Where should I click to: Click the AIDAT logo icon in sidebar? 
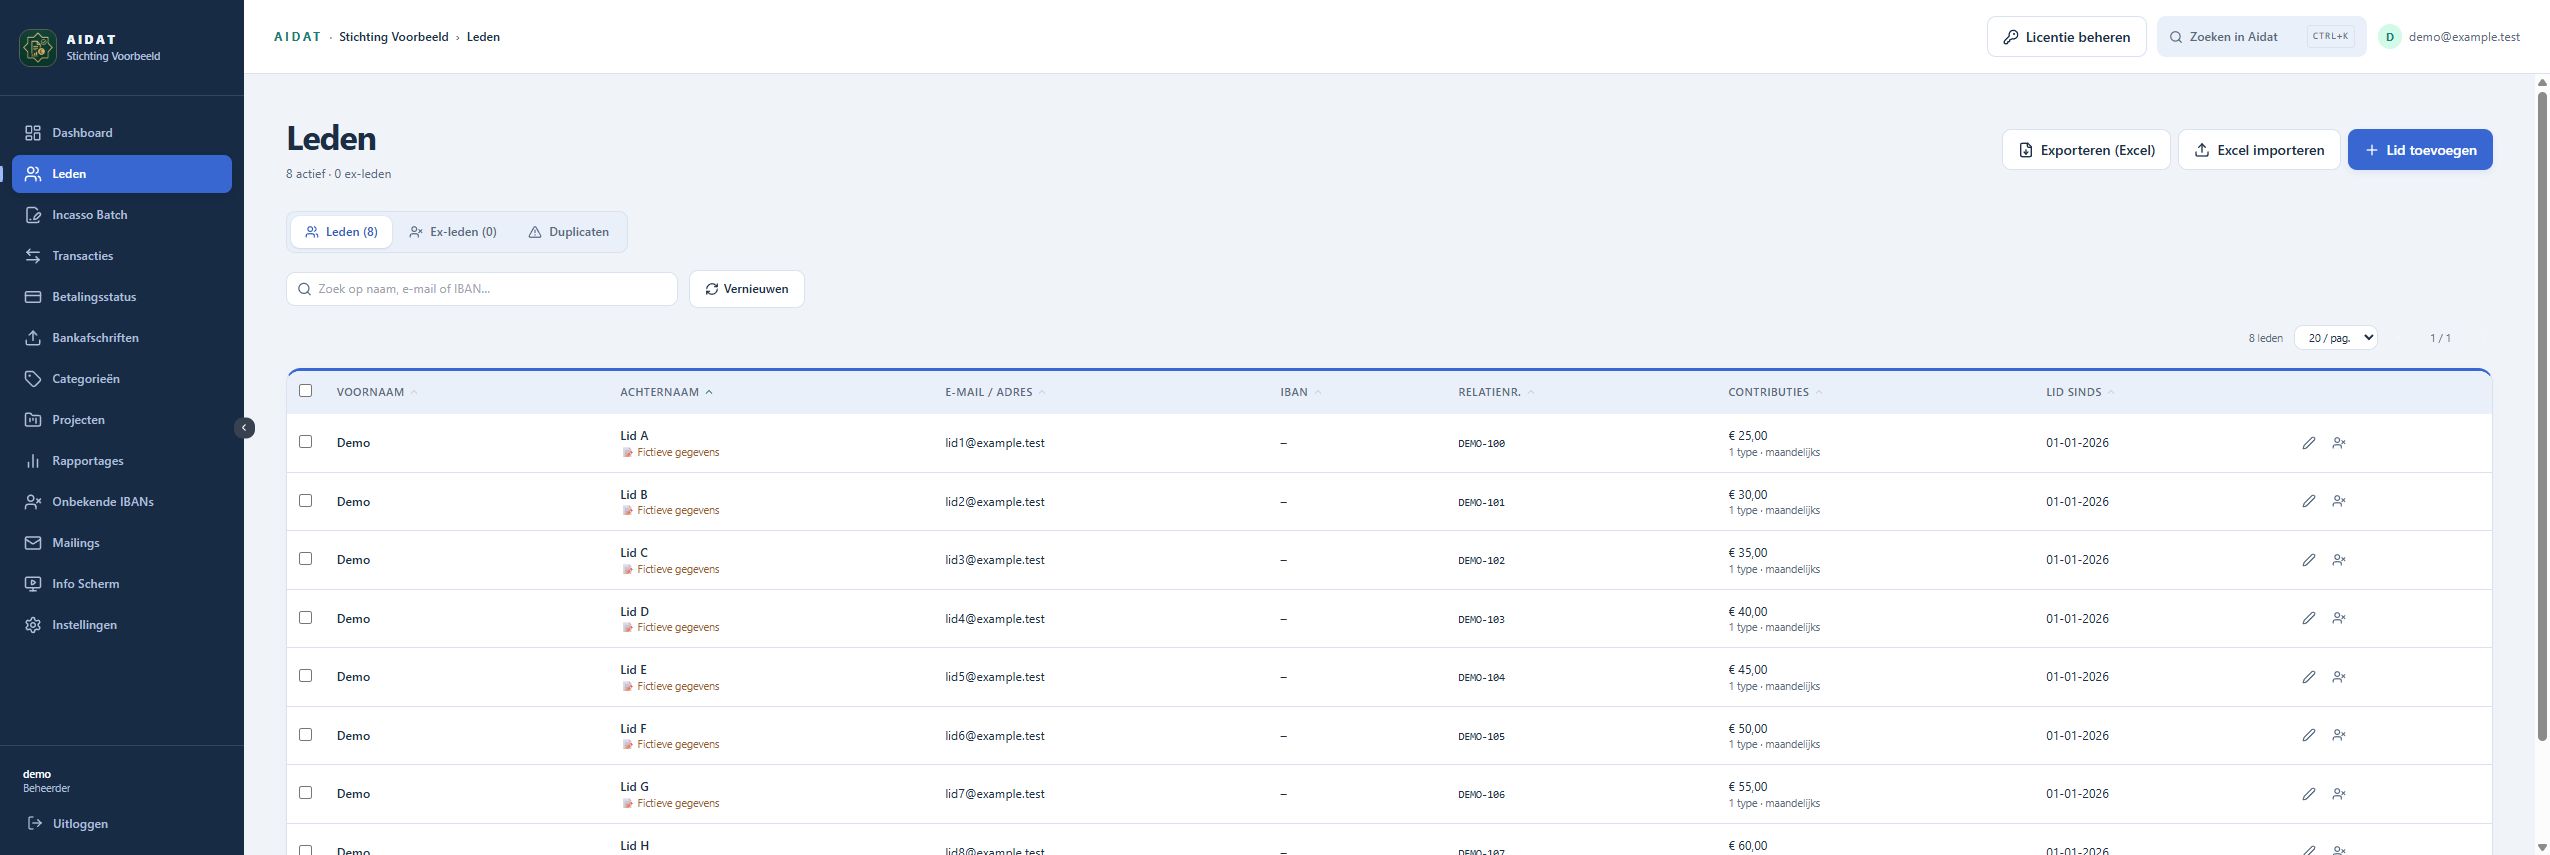coord(38,47)
